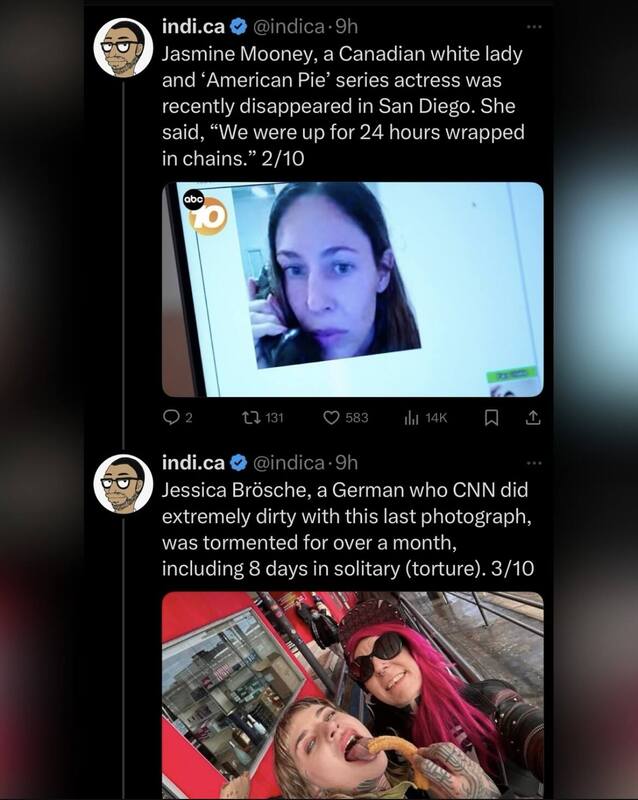Open @indica handle on the first tweet
The width and height of the screenshot is (638, 800).
coord(288,26)
